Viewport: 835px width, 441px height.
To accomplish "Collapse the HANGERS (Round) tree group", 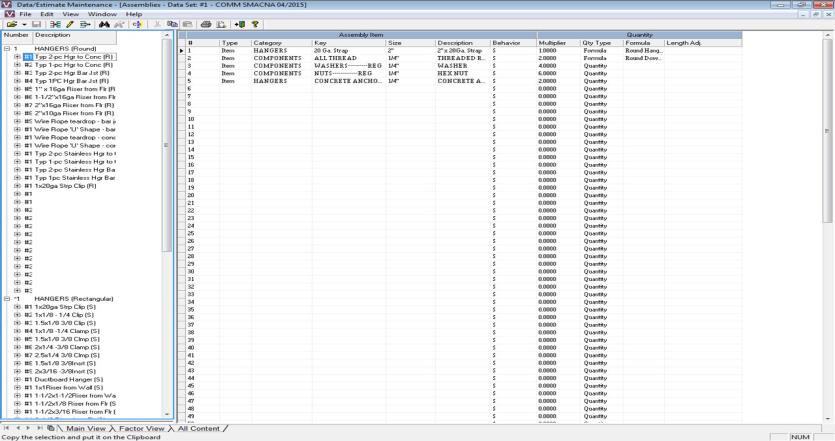I will 7,48.
